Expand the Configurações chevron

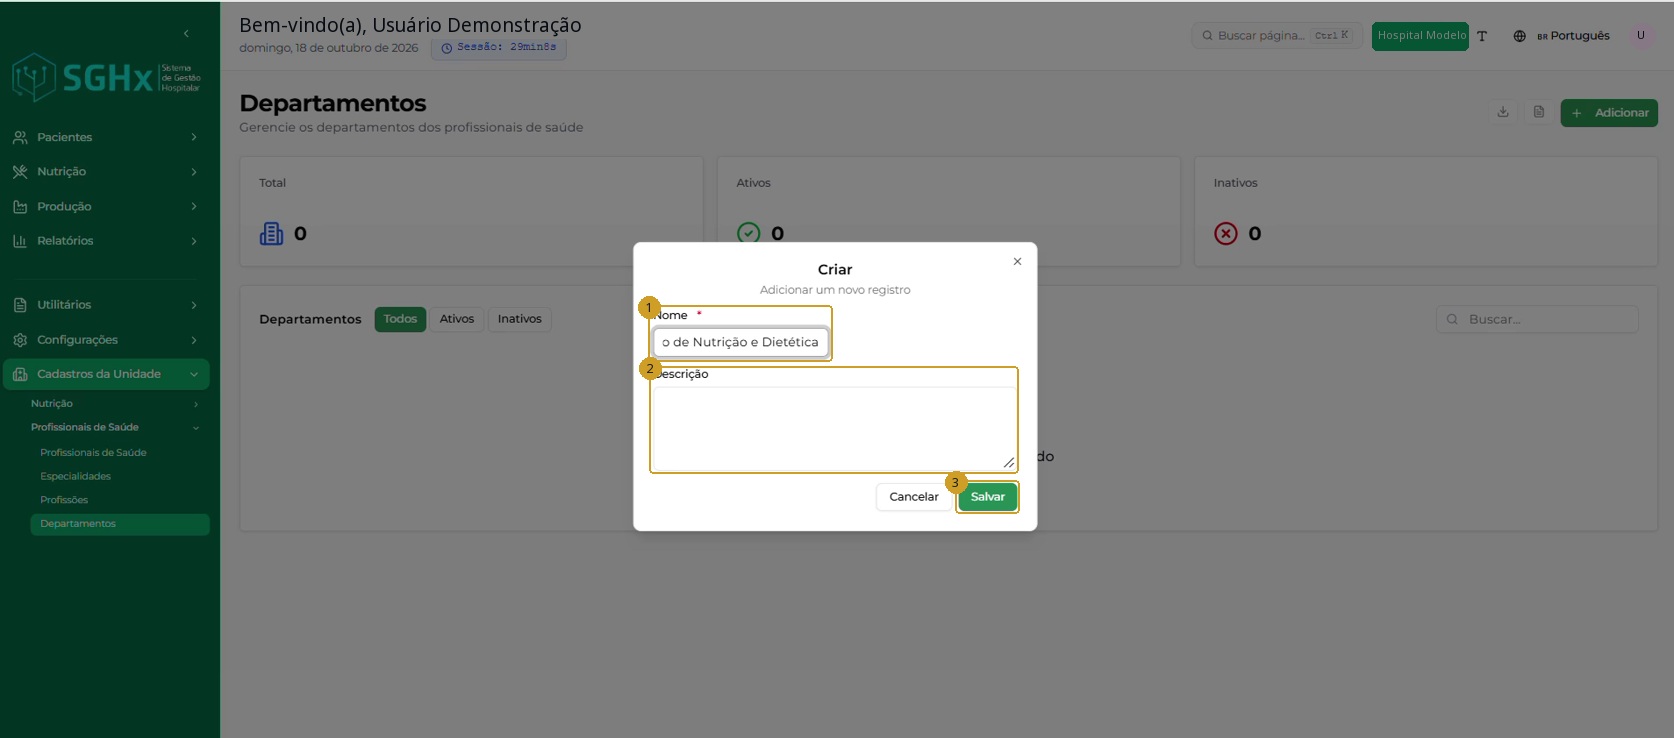tap(194, 340)
